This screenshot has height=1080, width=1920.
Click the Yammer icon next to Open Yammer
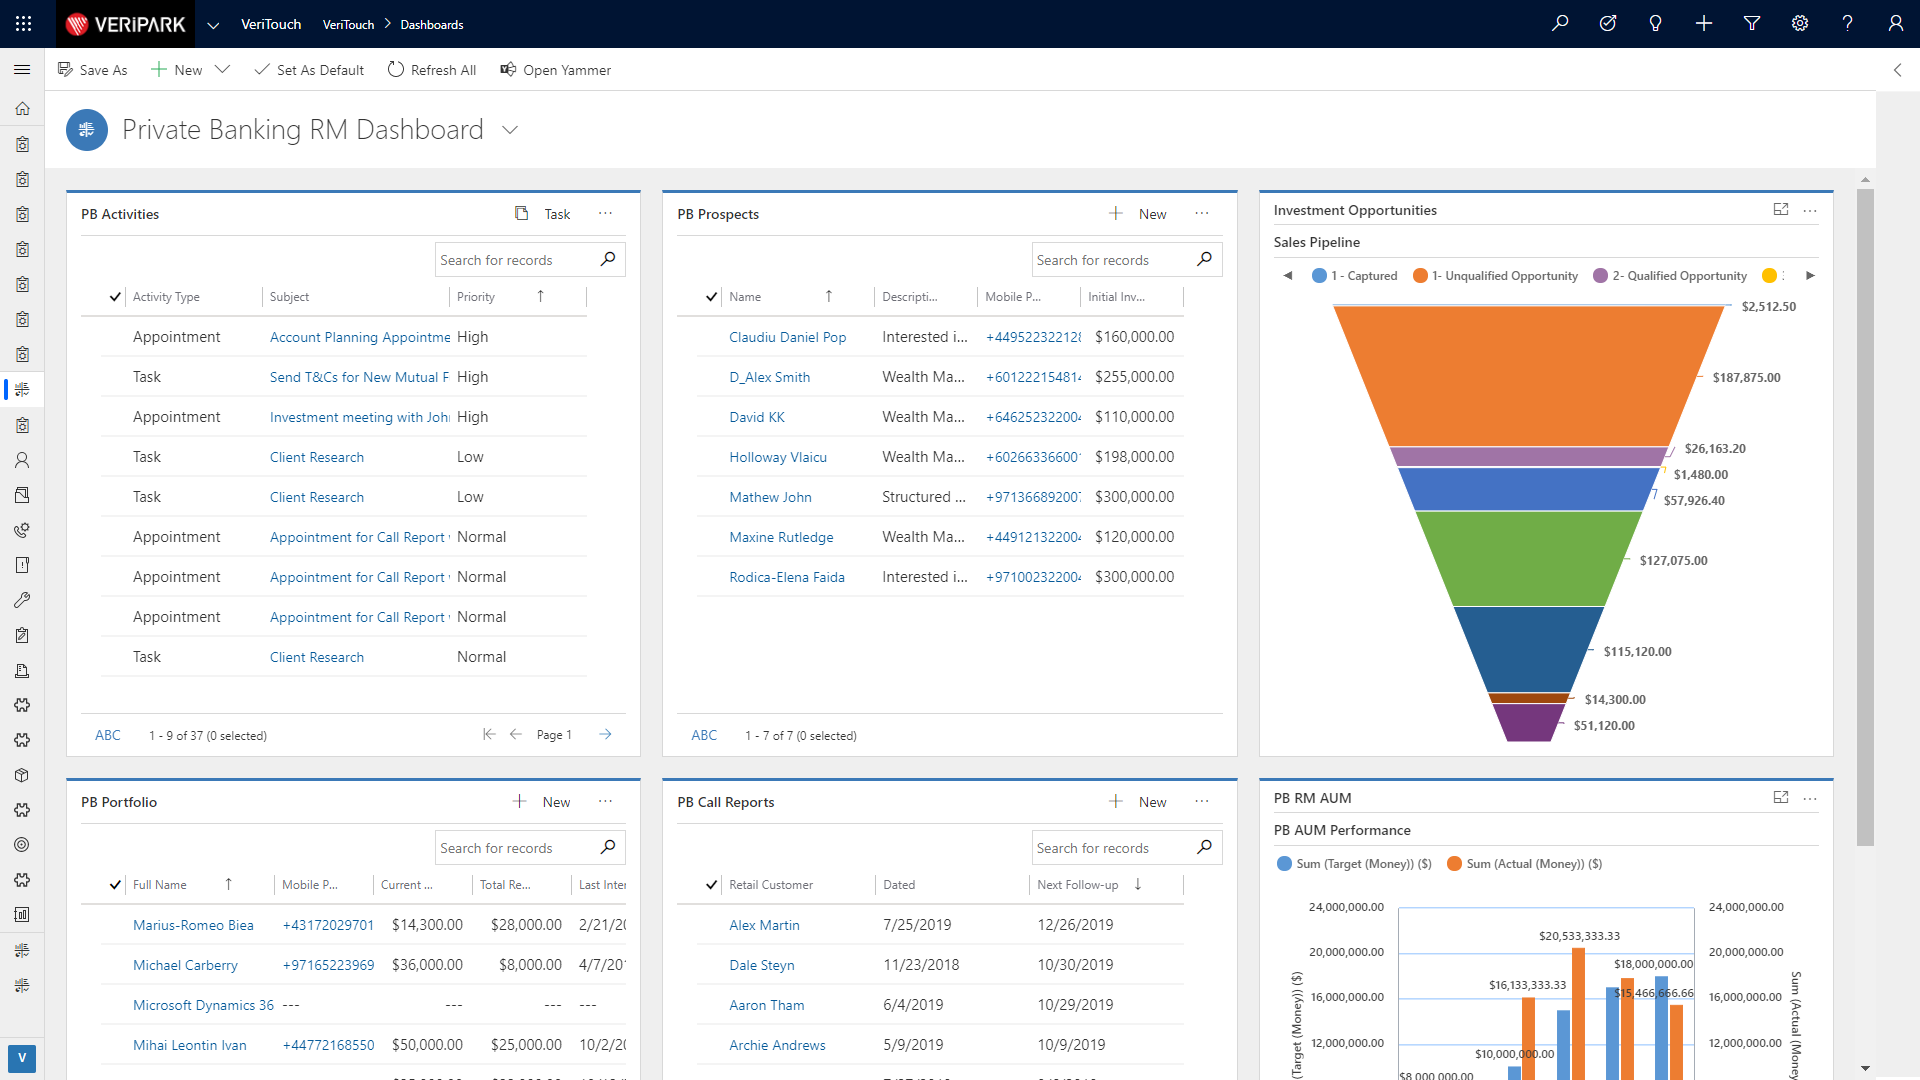[506, 69]
